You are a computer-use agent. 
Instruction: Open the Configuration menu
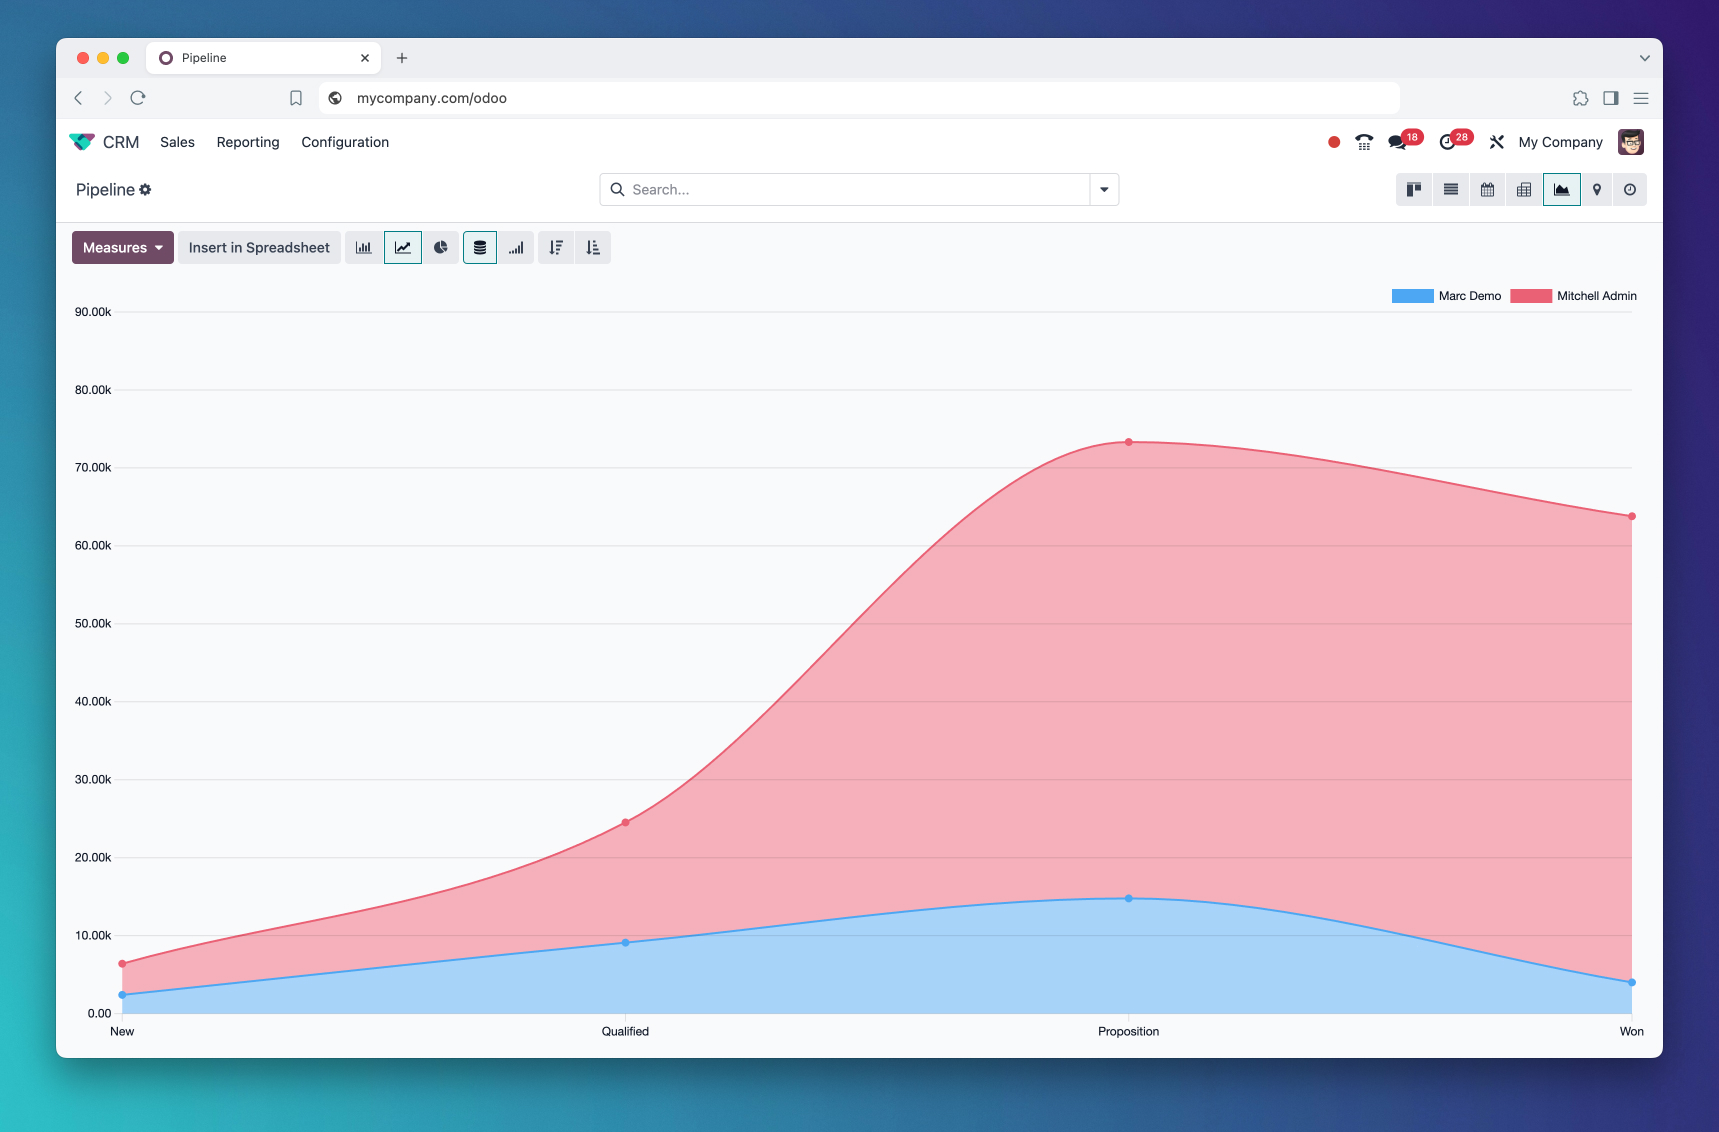[345, 142]
